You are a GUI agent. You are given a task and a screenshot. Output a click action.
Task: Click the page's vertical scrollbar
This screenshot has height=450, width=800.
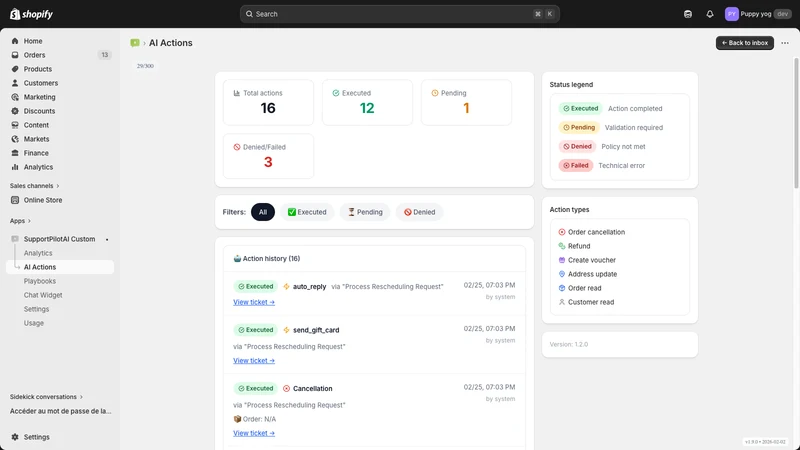click(x=796, y=122)
